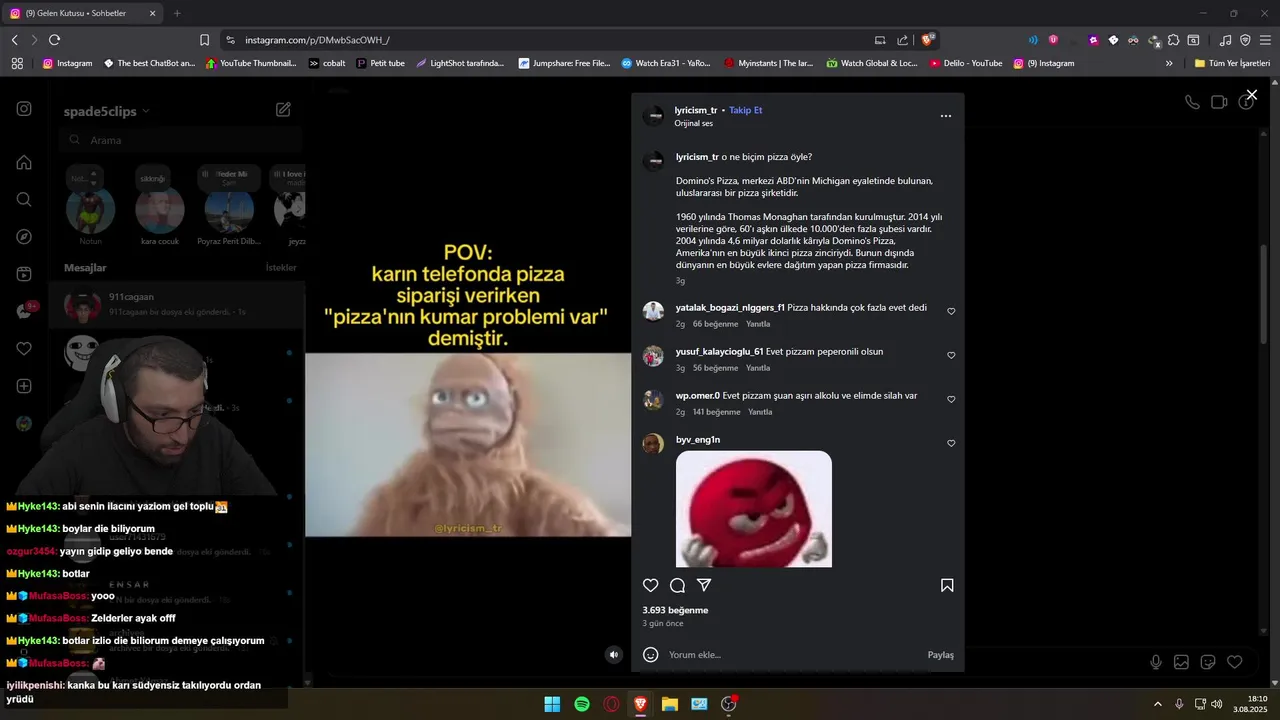The image size is (1280, 720).
Task: Open byv_eng1n's red emoji GIF comment
Action: [x=754, y=509]
